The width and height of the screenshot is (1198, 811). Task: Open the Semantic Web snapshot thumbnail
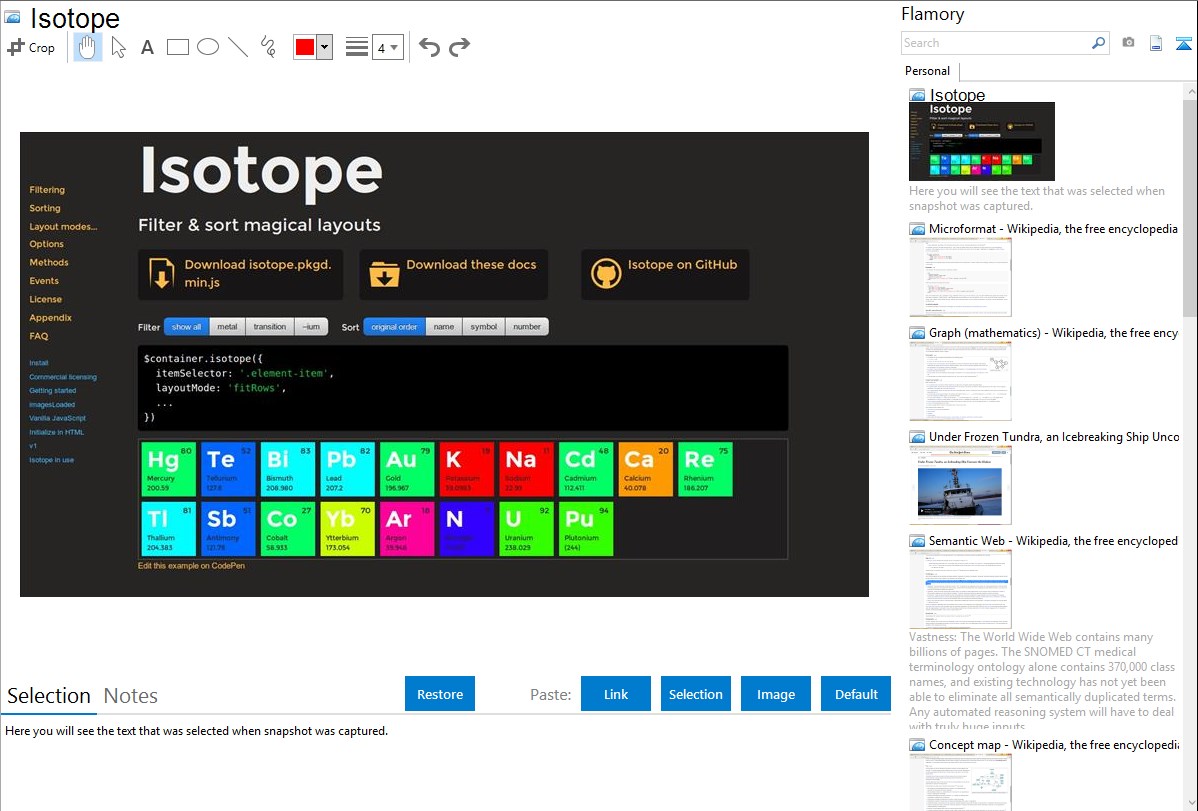tap(960, 589)
